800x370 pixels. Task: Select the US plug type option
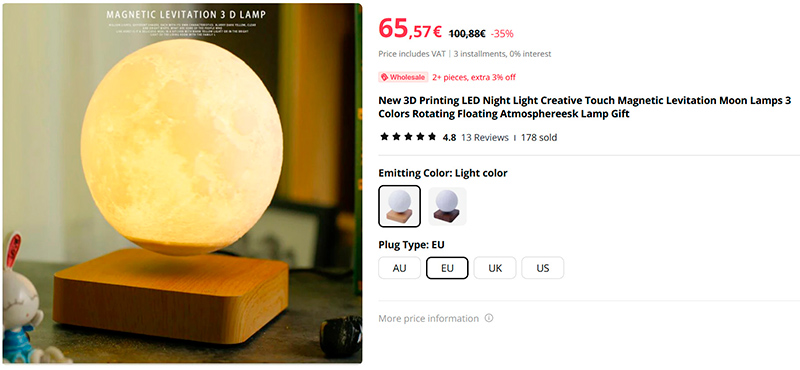[542, 268]
